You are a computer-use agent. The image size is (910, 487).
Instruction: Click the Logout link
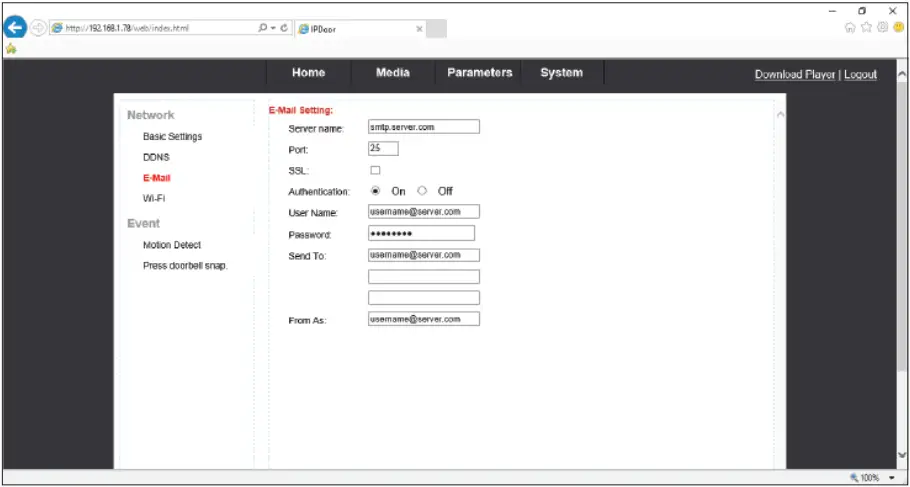tap(860, 74)
